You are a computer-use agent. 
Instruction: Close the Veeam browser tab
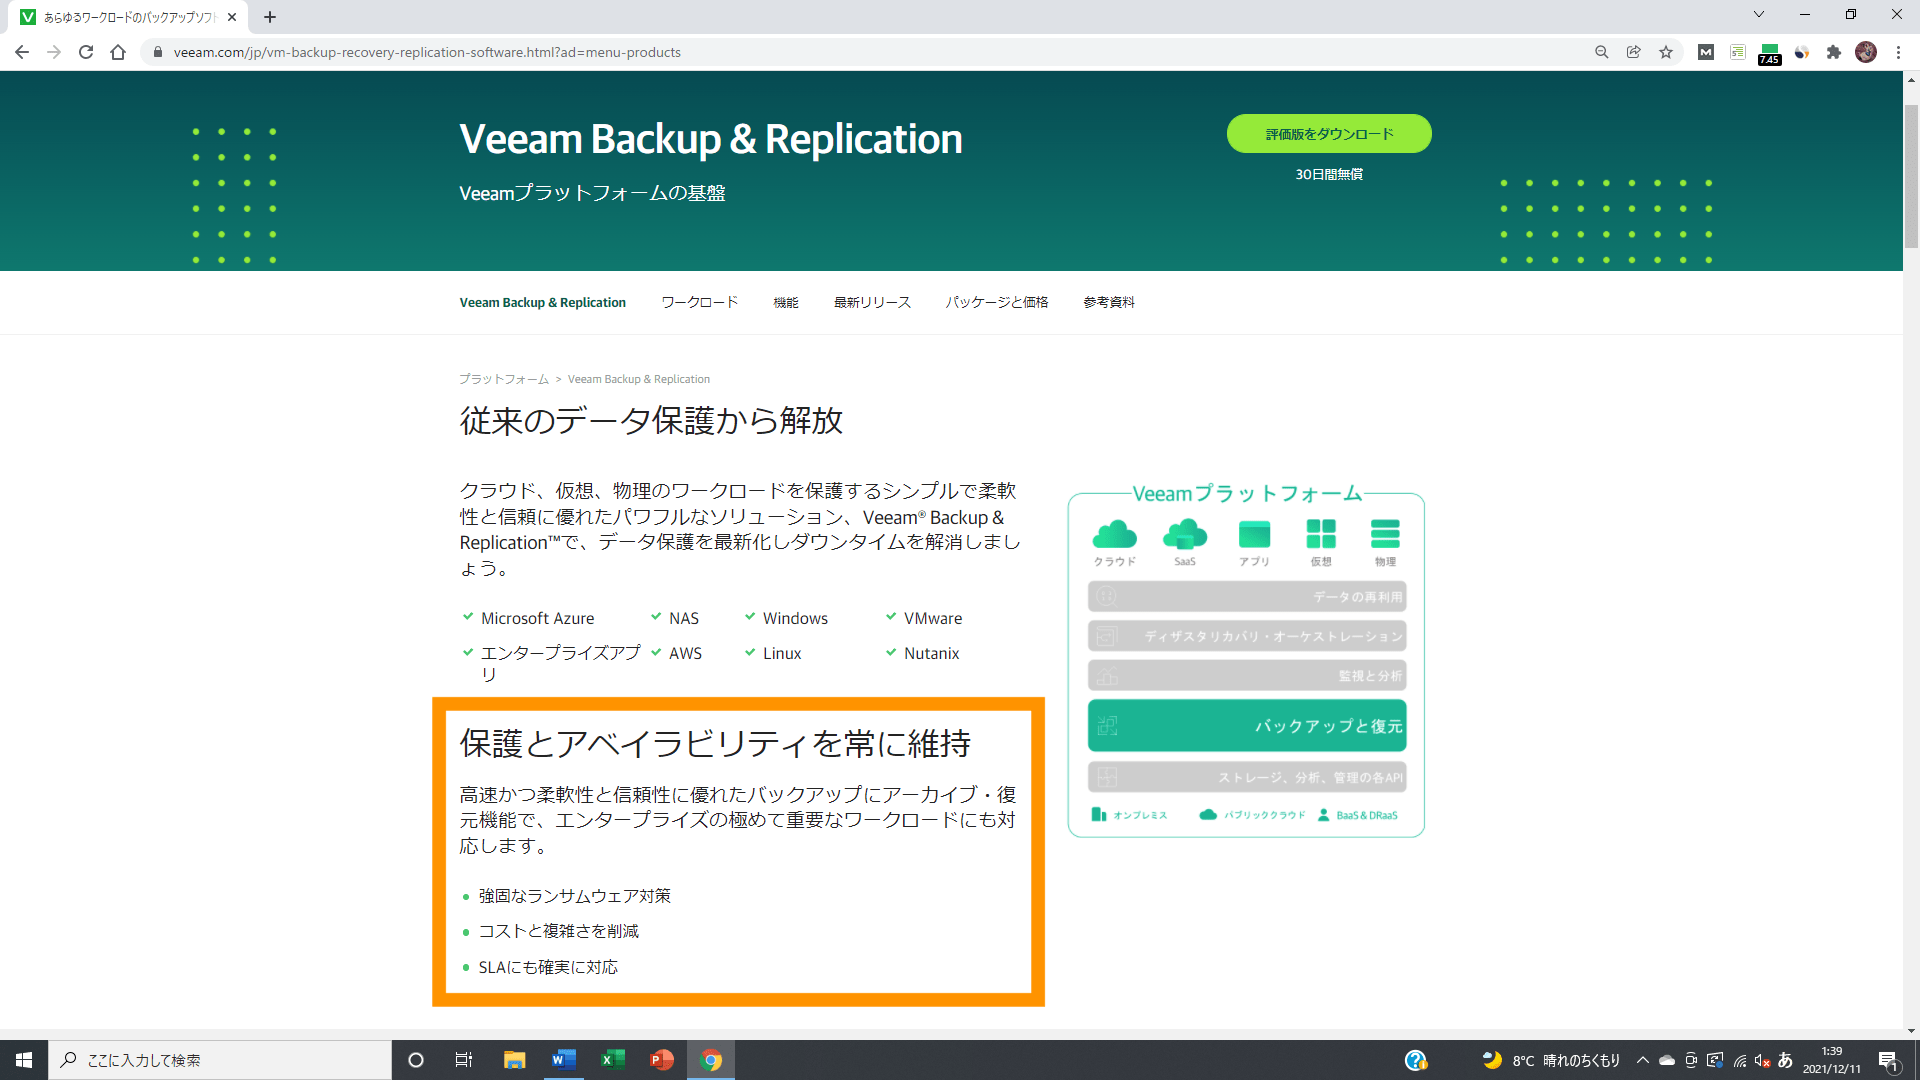(232, 17)
